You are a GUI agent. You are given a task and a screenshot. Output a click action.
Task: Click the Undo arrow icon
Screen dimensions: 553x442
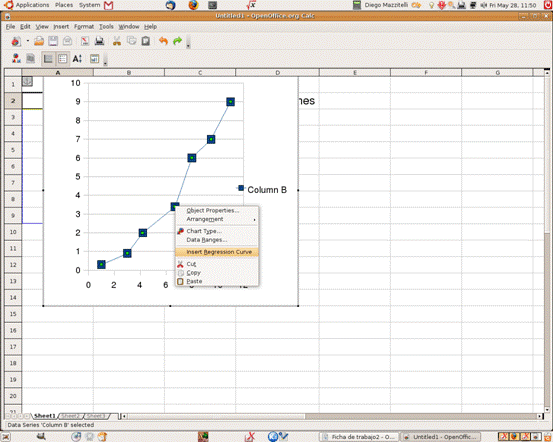(163, 41)
